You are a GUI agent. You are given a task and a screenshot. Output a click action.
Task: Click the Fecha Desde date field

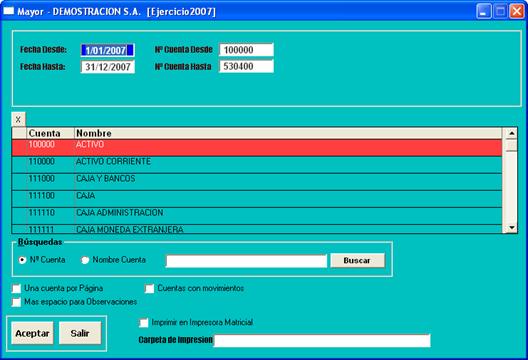(108, 50)
